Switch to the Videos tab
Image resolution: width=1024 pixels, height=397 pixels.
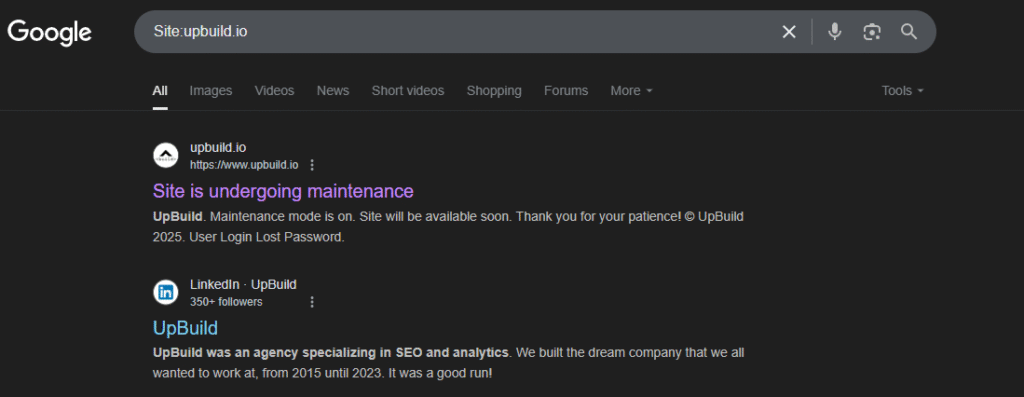click(x=274, y=91)
